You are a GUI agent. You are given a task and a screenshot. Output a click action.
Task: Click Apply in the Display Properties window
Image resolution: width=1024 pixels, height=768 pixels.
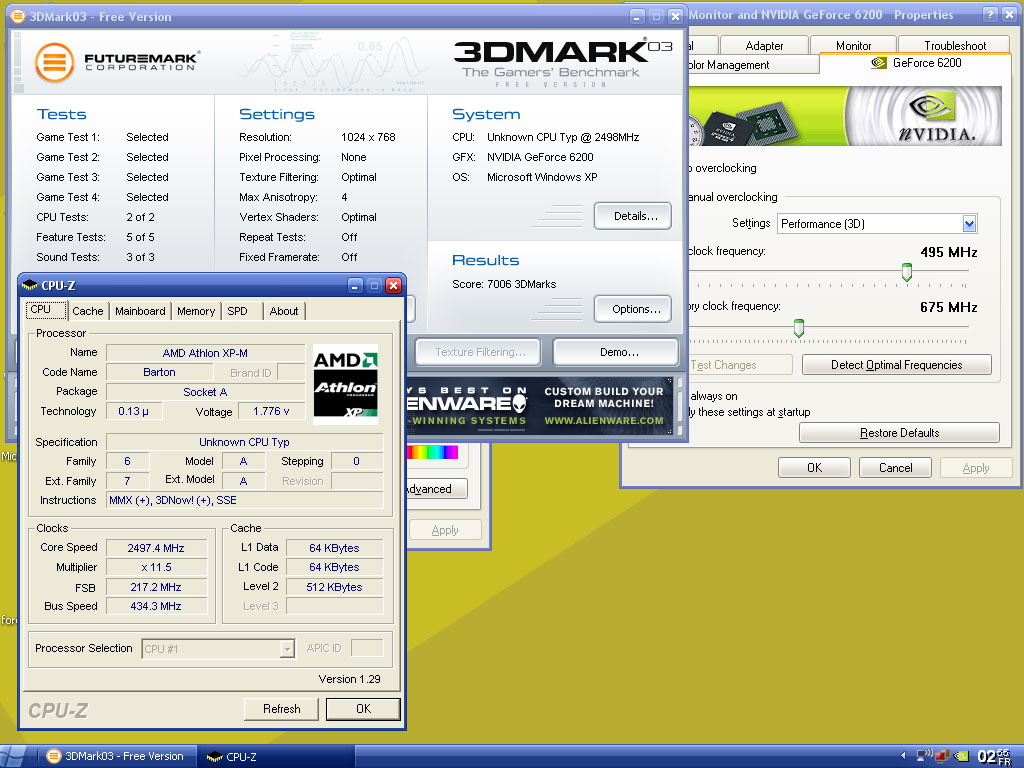click(x=445, y=530)
